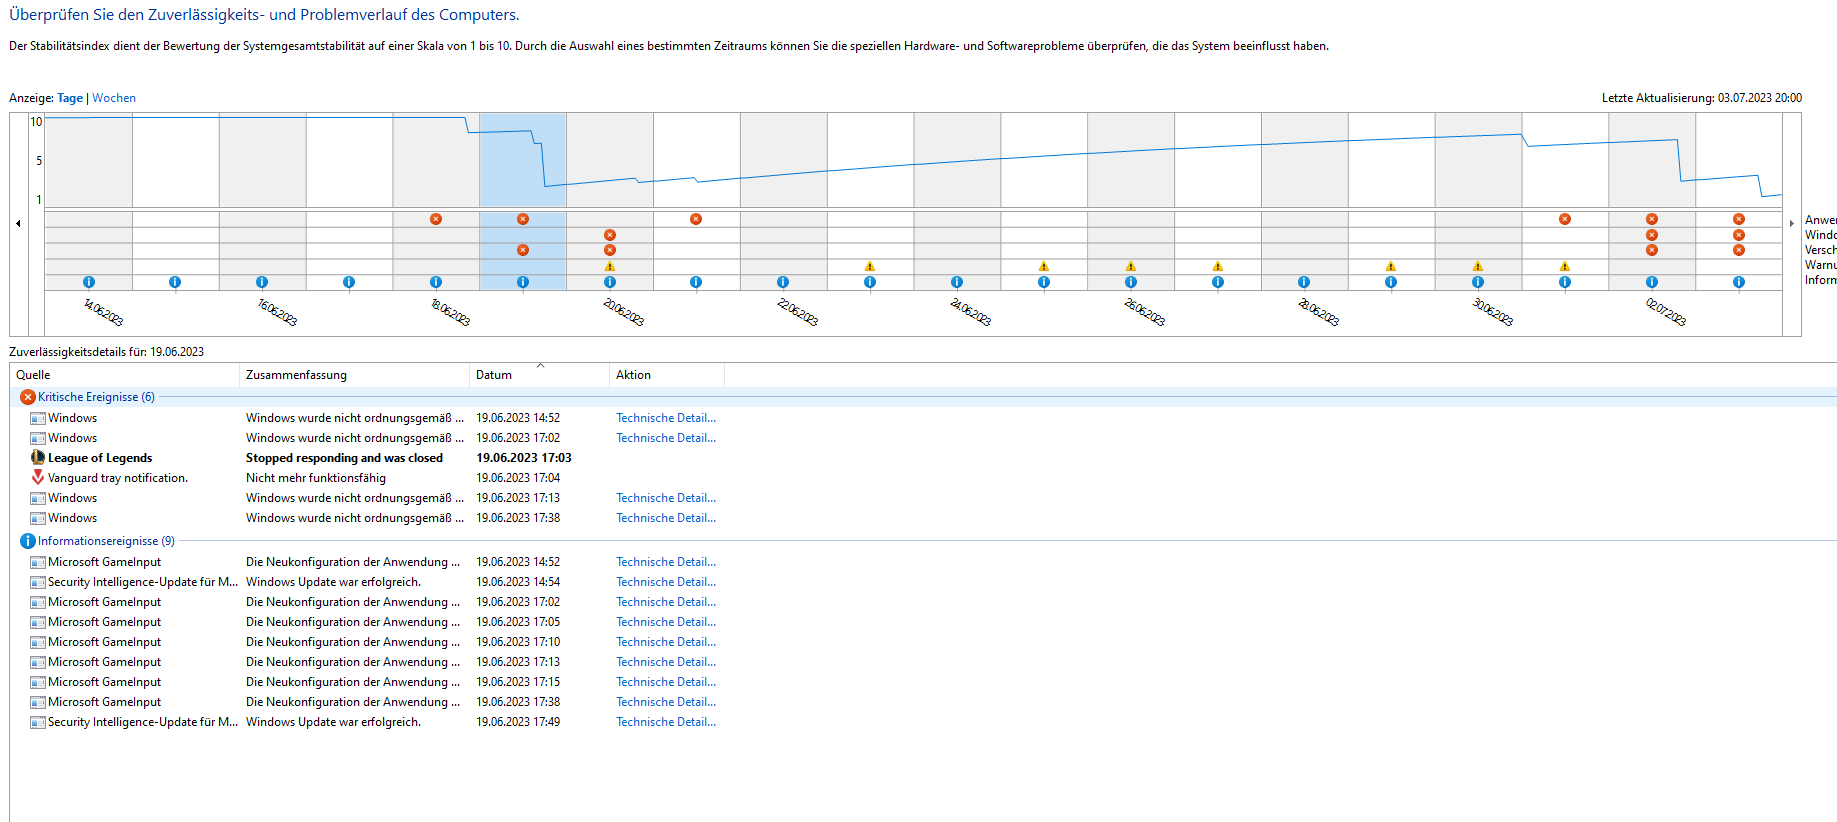The height and width of the screenshot is (822, 1837).
Task: Sort list by Datum column header
Action: click(x=539, y=375)
